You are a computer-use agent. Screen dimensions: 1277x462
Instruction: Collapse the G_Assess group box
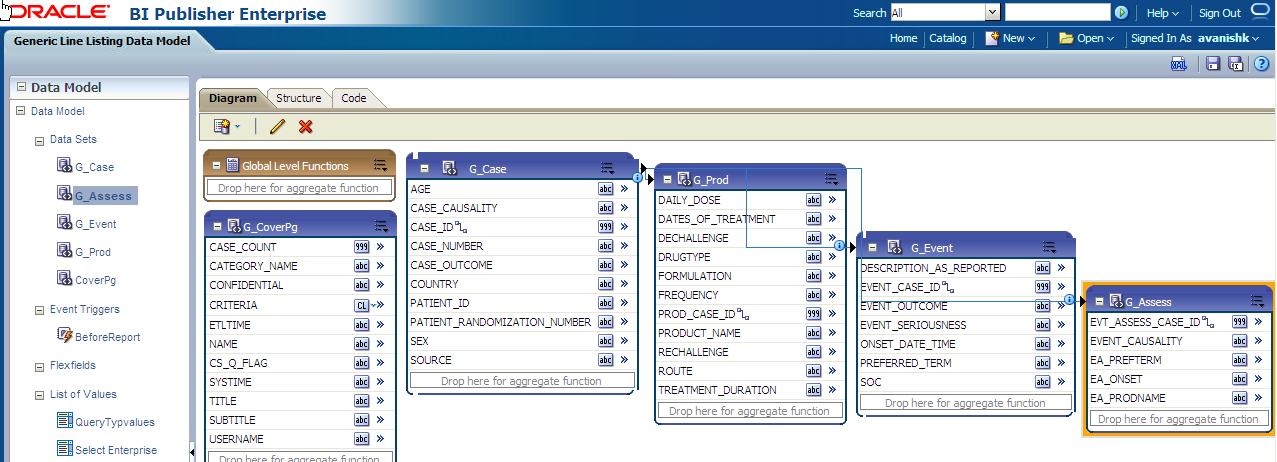[x=1100, y=302]
